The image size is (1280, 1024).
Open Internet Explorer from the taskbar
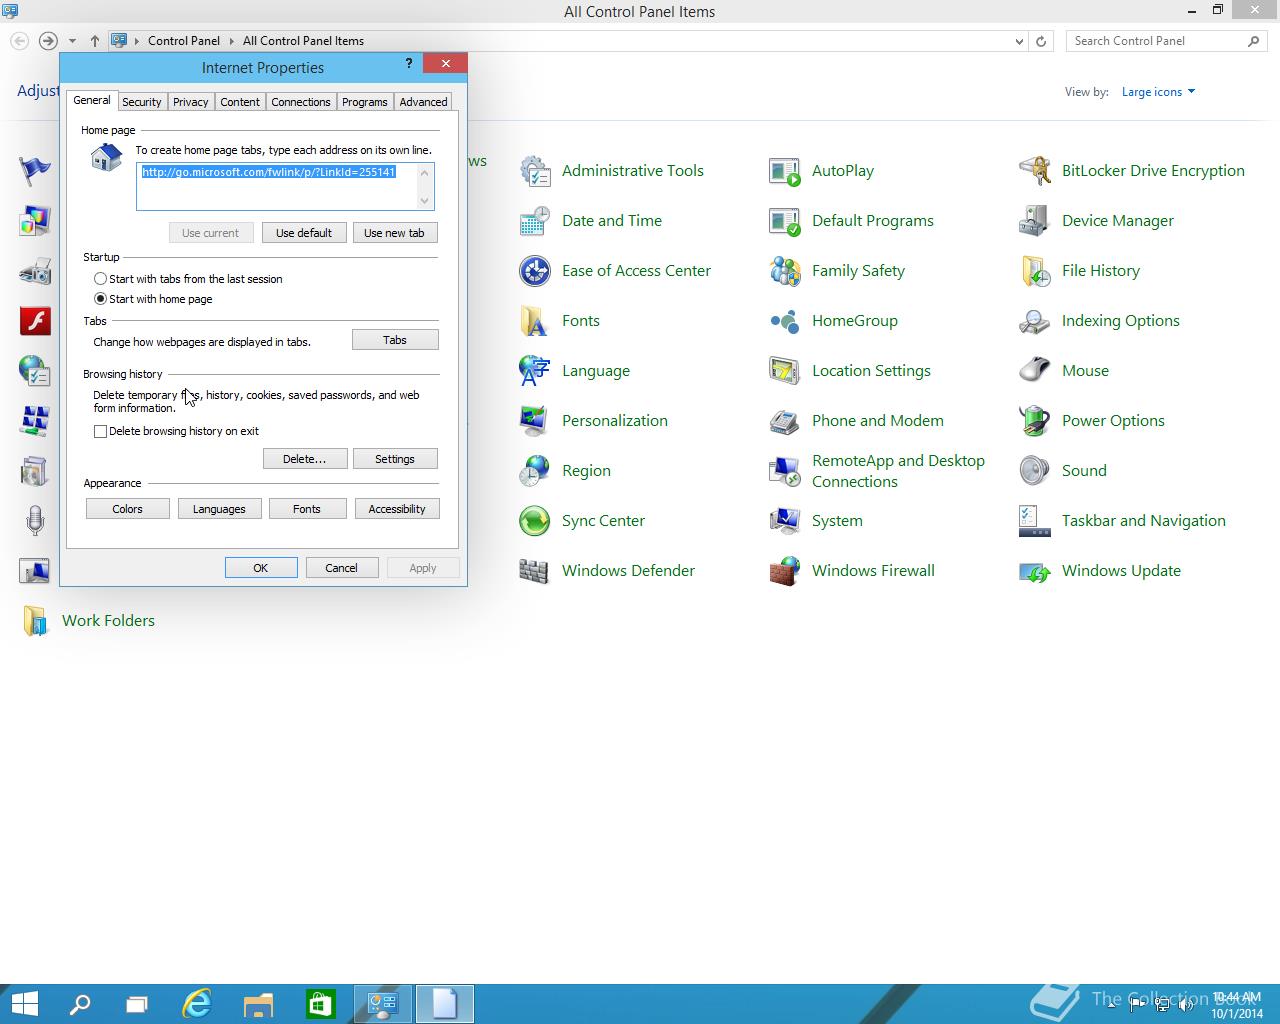[197, 1004]
